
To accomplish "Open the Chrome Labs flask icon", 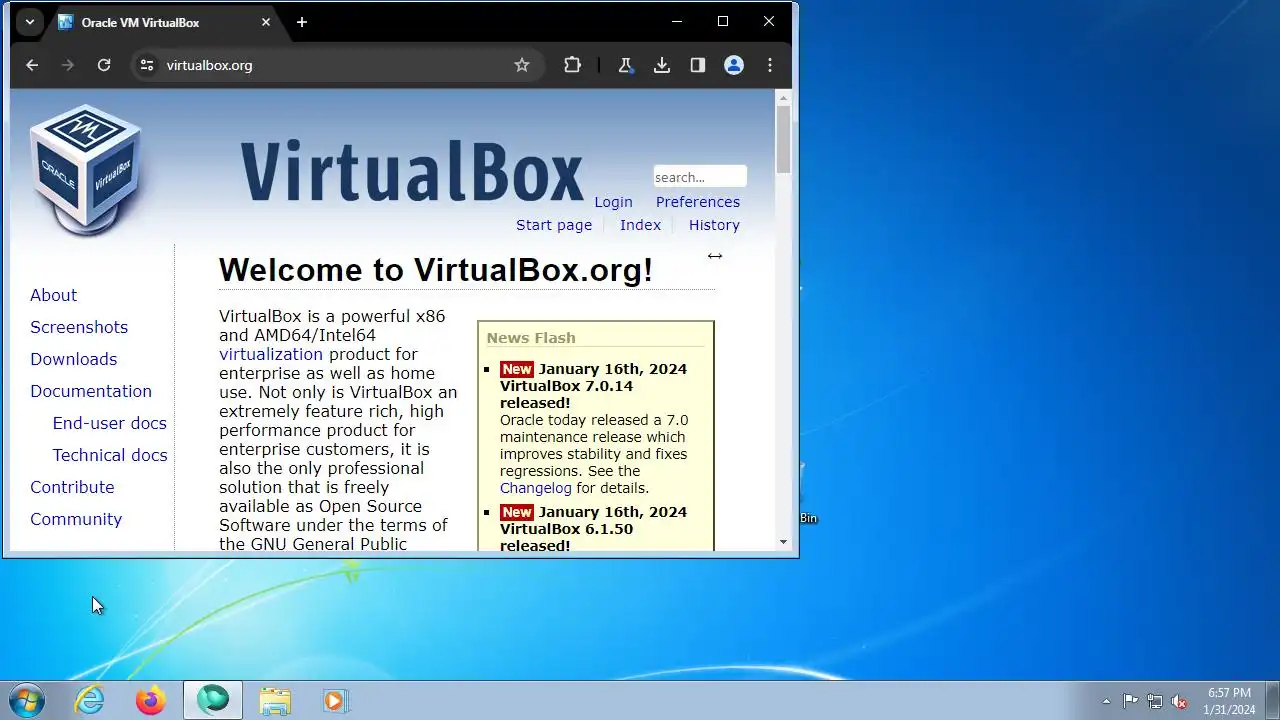I will 625,65.
